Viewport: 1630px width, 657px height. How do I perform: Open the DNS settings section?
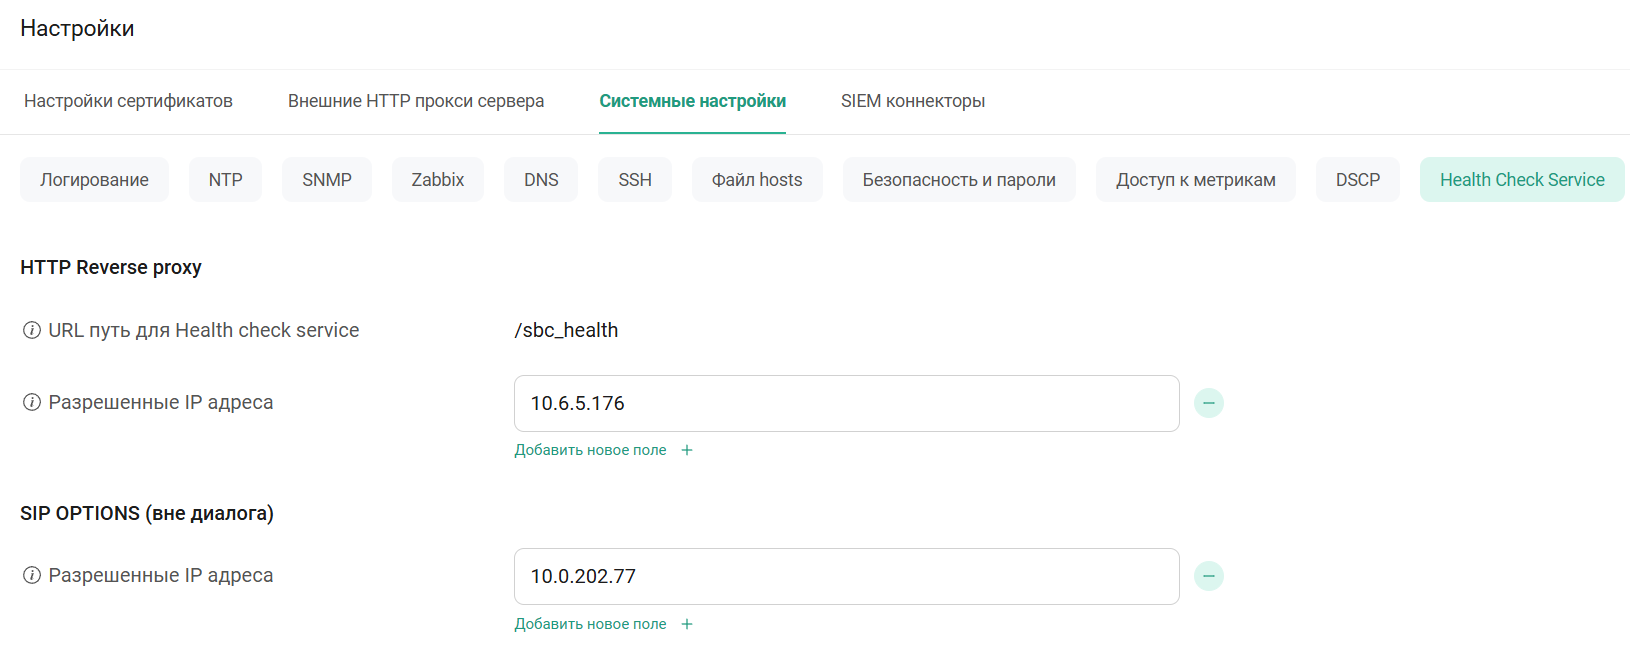pos(541,180)
